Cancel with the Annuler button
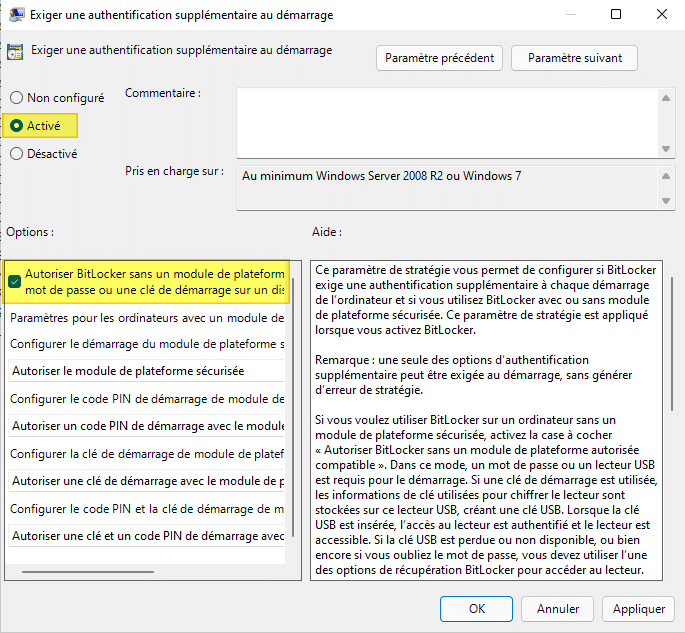The height and width of the screenshot is (633, 685). tap(557, 609)
